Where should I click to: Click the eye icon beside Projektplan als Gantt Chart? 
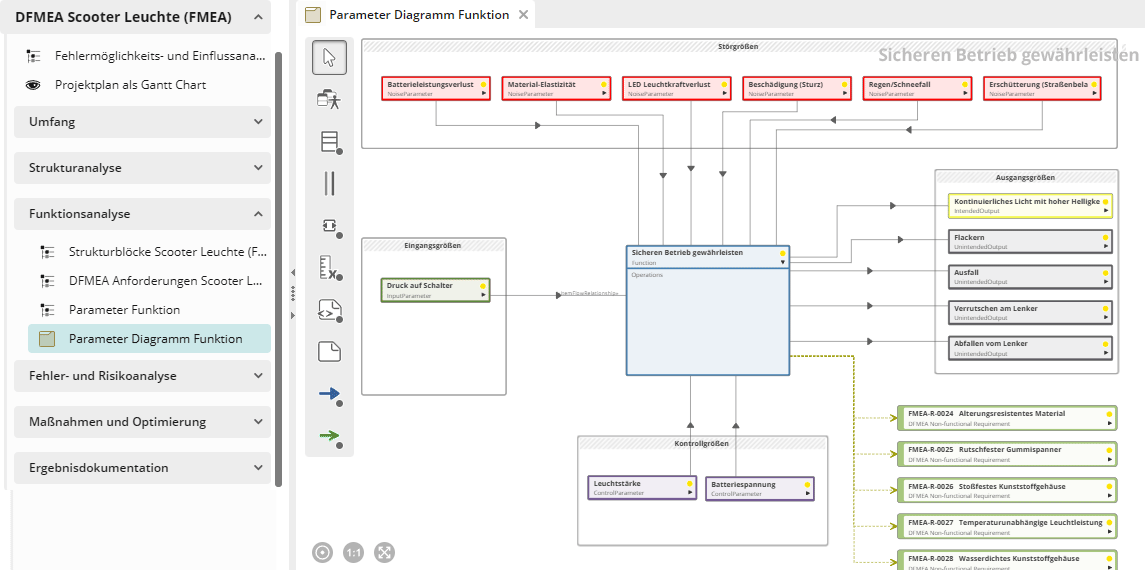(x=34, y=85)
